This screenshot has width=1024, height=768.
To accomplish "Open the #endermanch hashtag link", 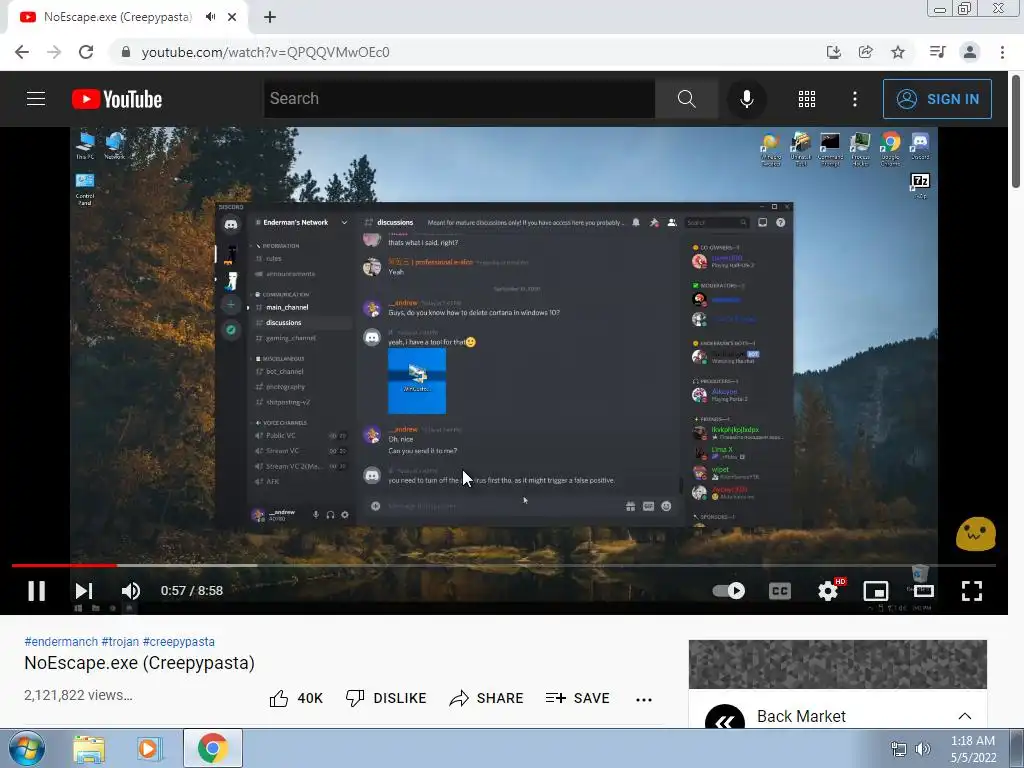I will (61, 641).
